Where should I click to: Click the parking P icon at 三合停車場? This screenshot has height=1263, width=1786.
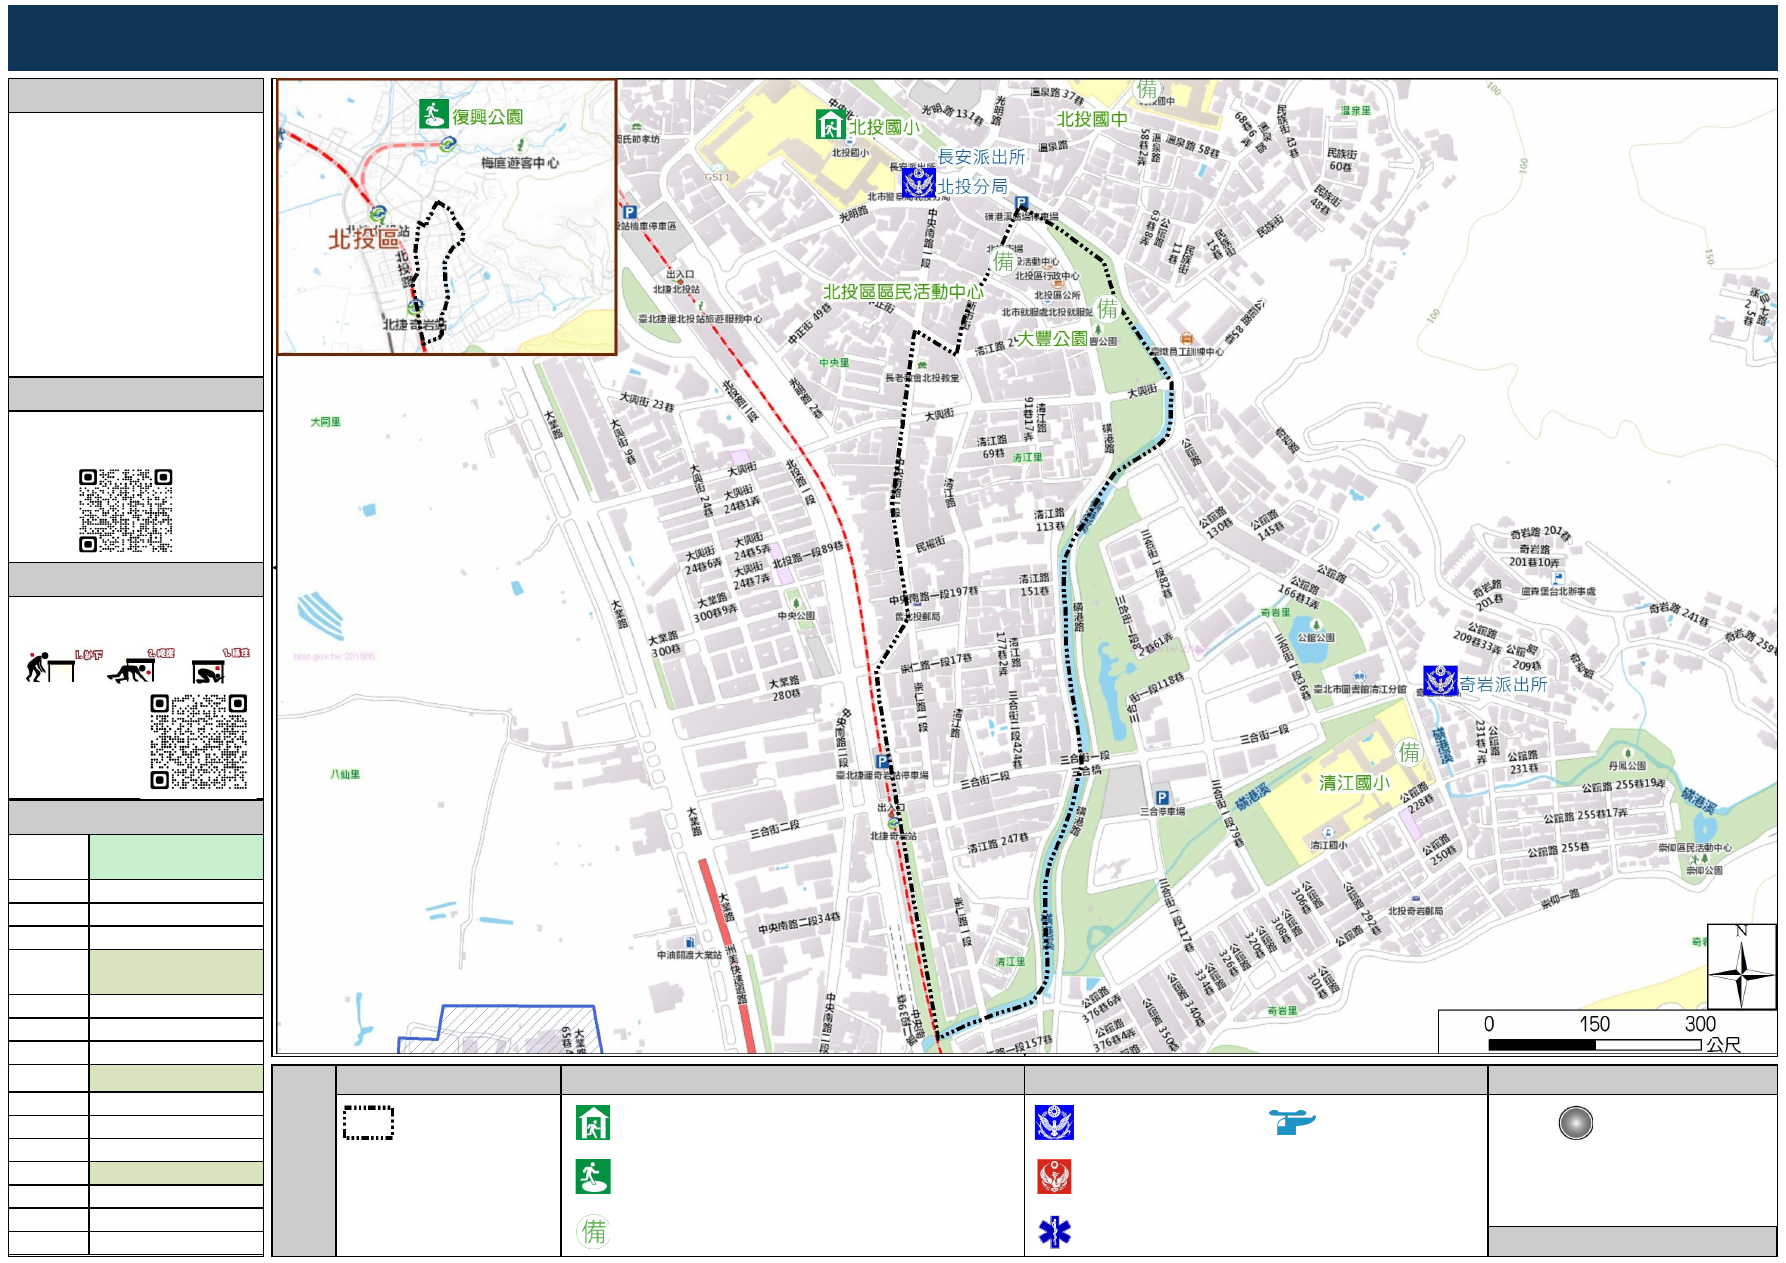[1161, 798]
